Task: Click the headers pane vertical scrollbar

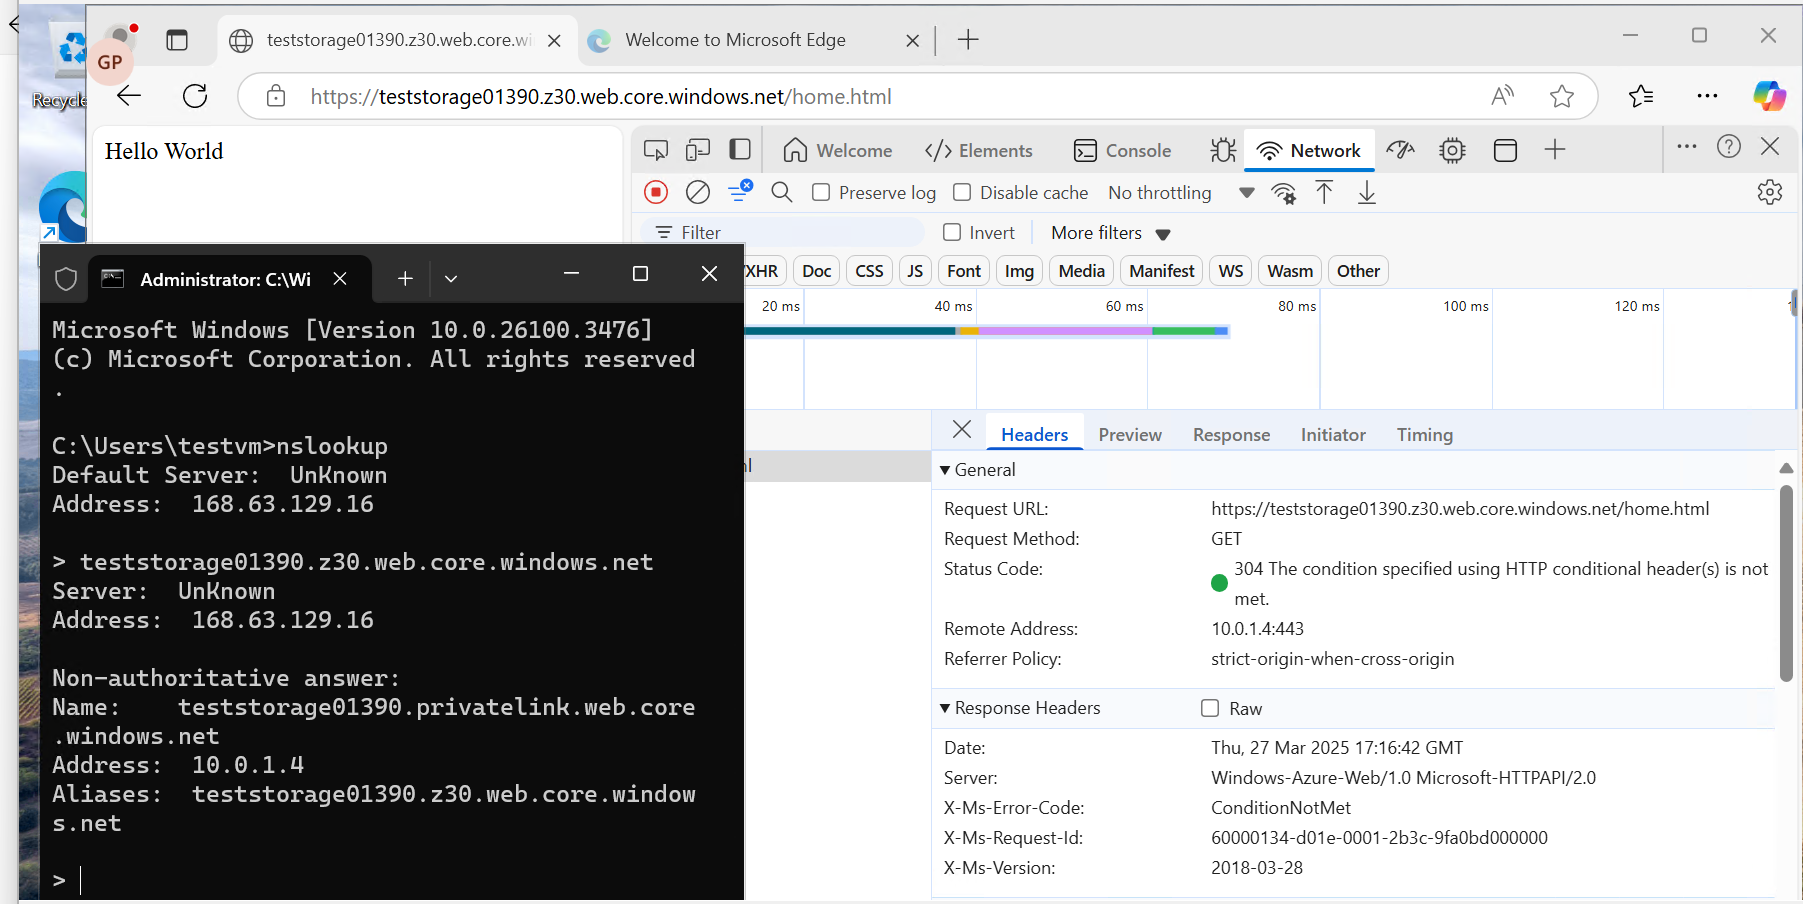Action: pos(1786,583)
